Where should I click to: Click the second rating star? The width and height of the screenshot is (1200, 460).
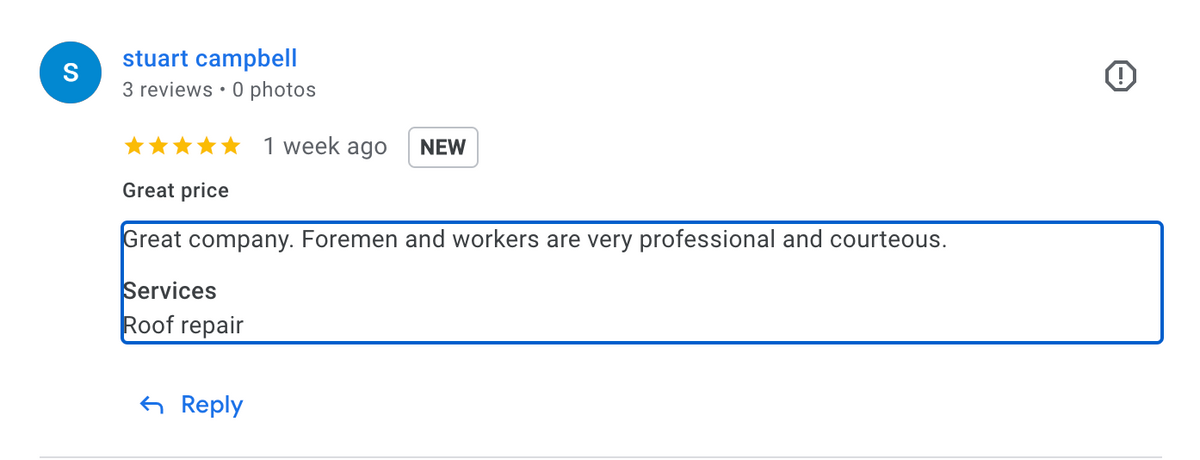point(157,147)
